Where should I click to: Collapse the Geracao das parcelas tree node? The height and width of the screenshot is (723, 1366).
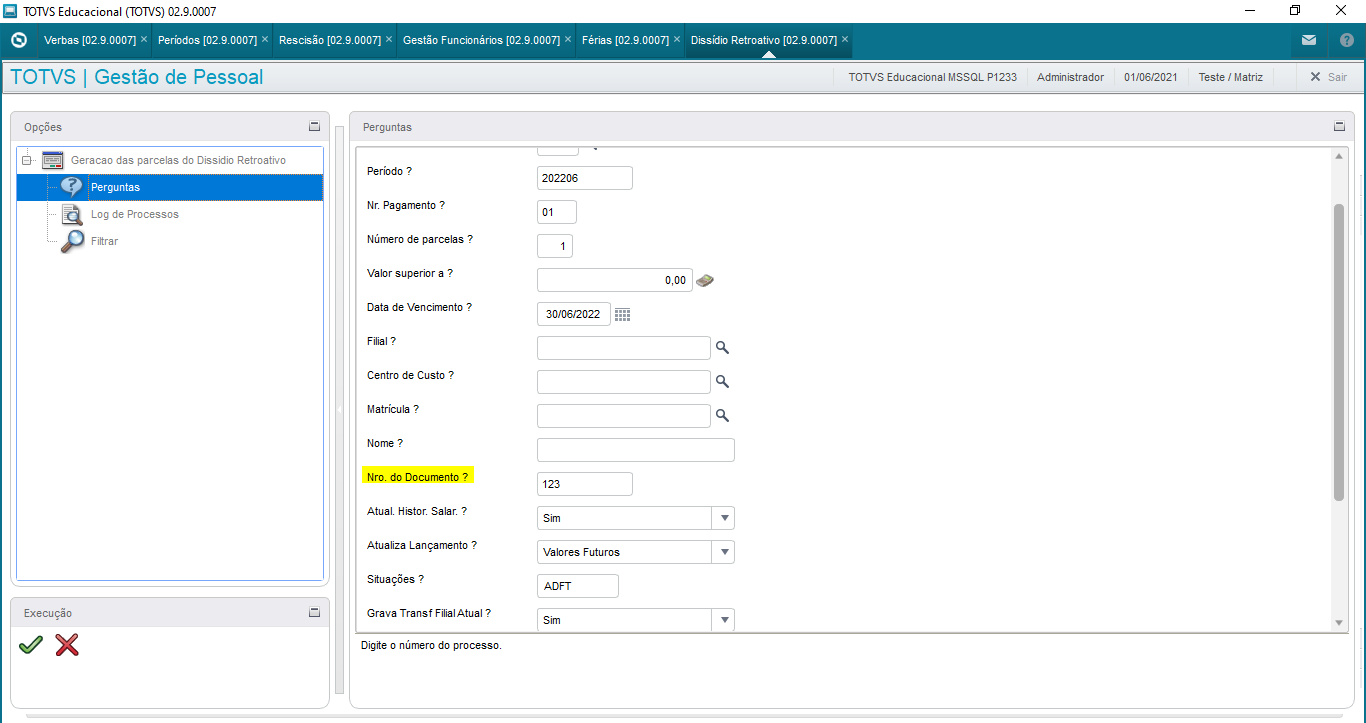click(27, 160)
